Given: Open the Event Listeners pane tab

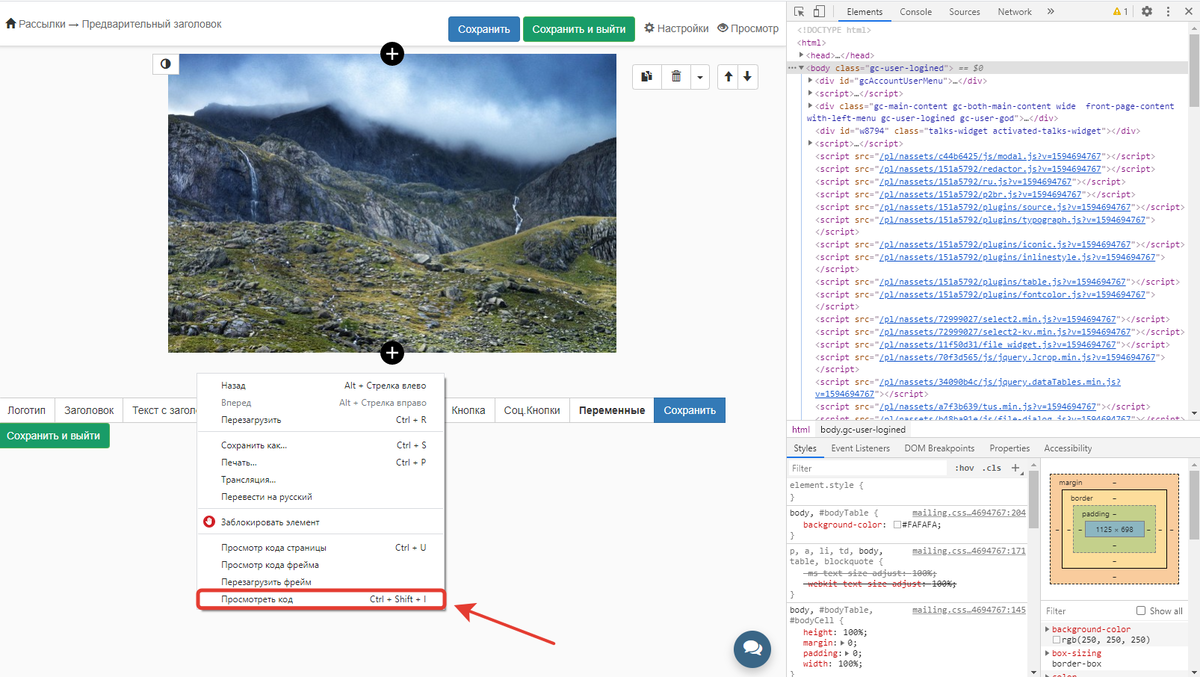Looking at the screenshot, I should click(860, 448).
